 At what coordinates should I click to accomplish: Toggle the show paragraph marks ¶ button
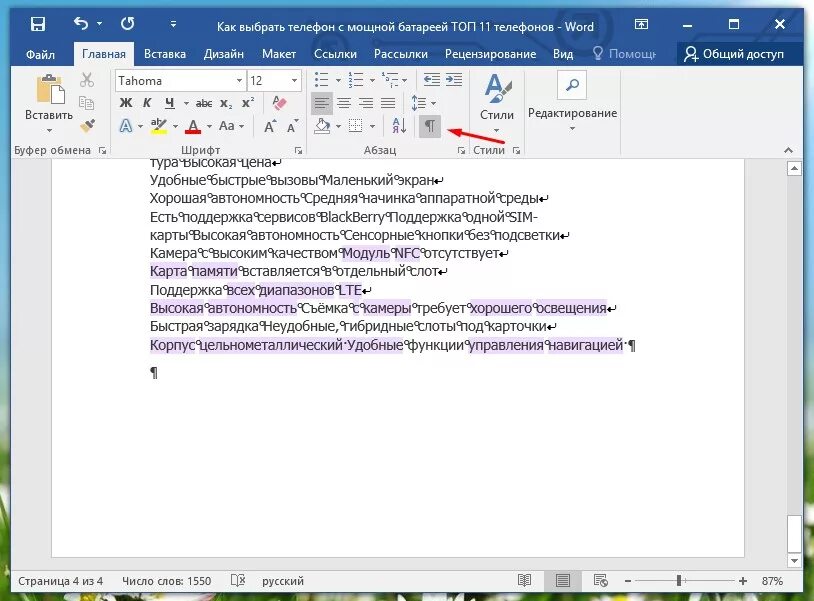pyautogui.click(x=430, y=126)
